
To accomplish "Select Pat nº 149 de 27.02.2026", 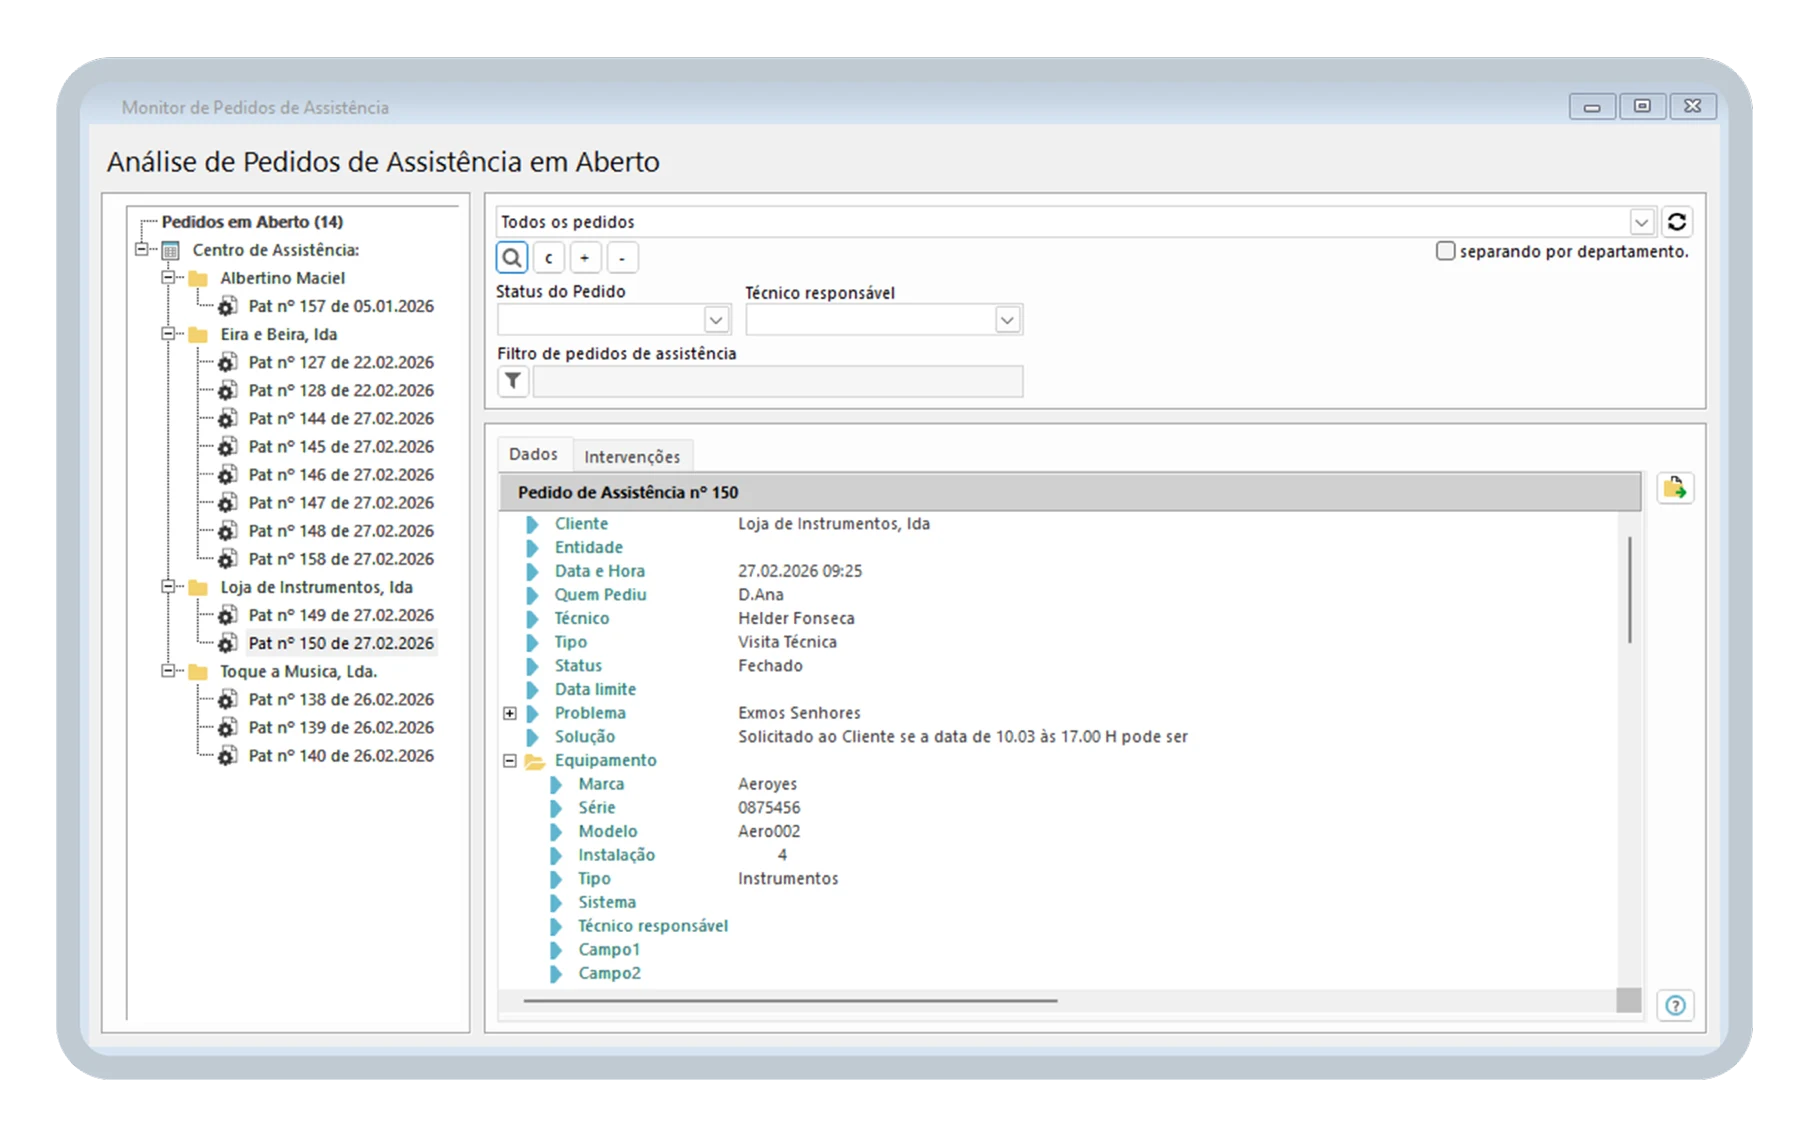I will click(x=341, y=615).
